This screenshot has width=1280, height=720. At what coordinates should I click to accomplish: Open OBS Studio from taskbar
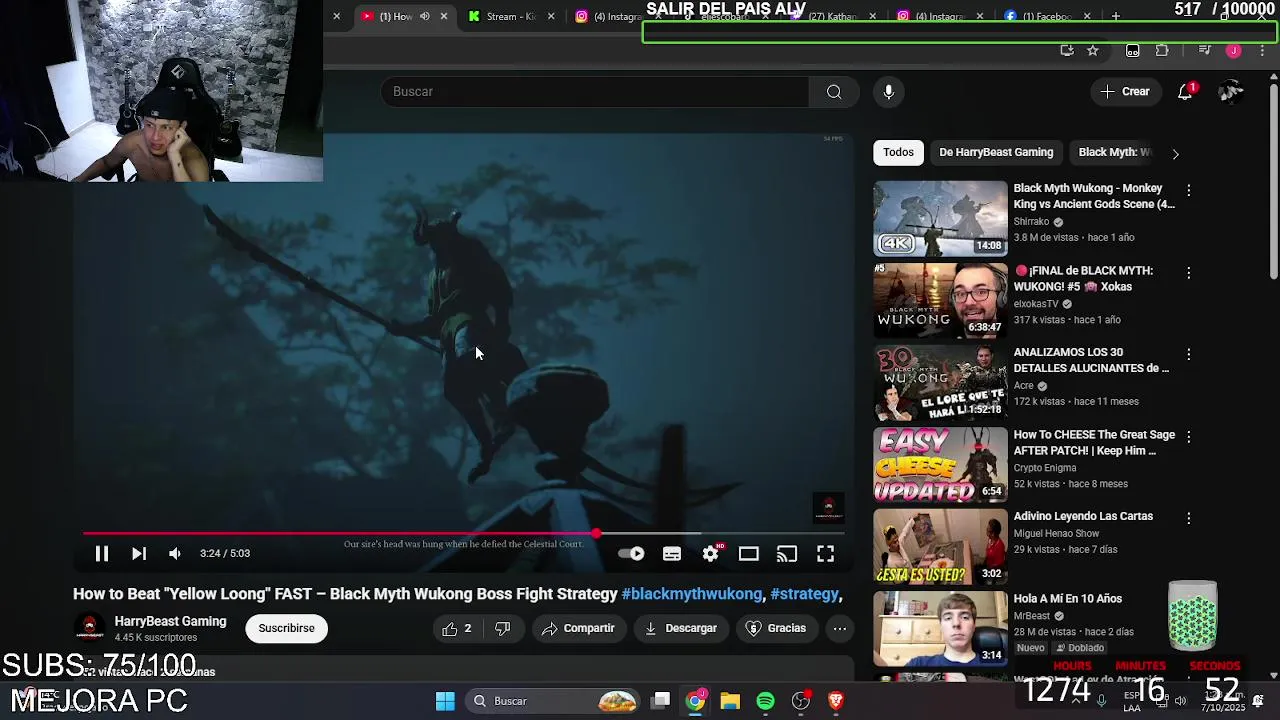[x=800, y=701]
